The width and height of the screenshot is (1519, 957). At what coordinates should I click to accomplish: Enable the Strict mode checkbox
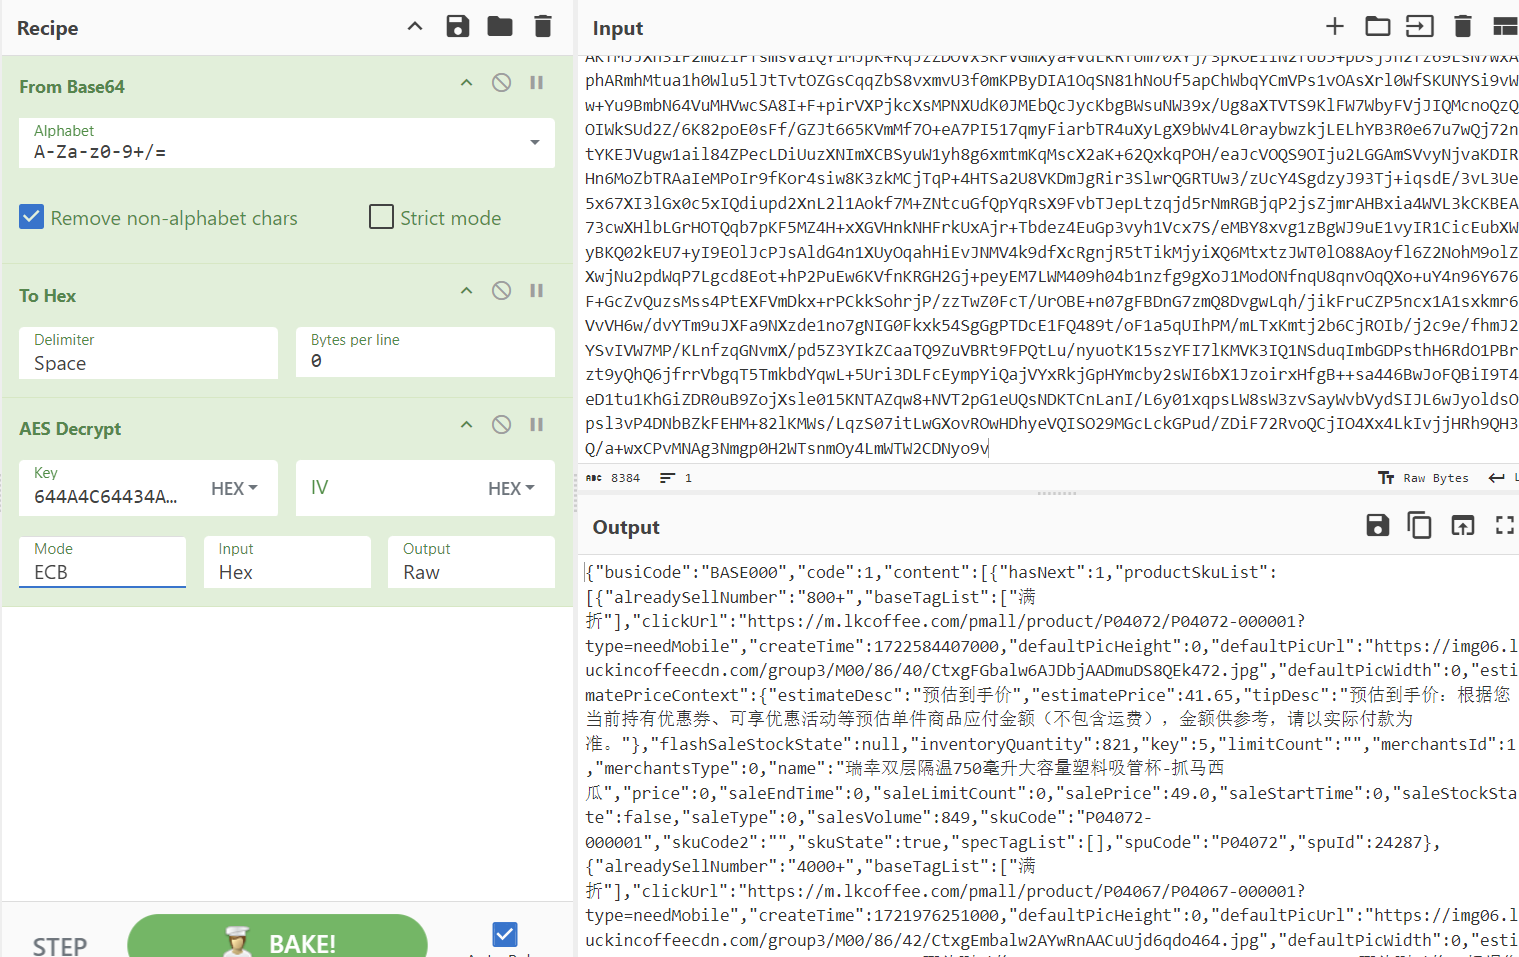(x=381, y=217)
